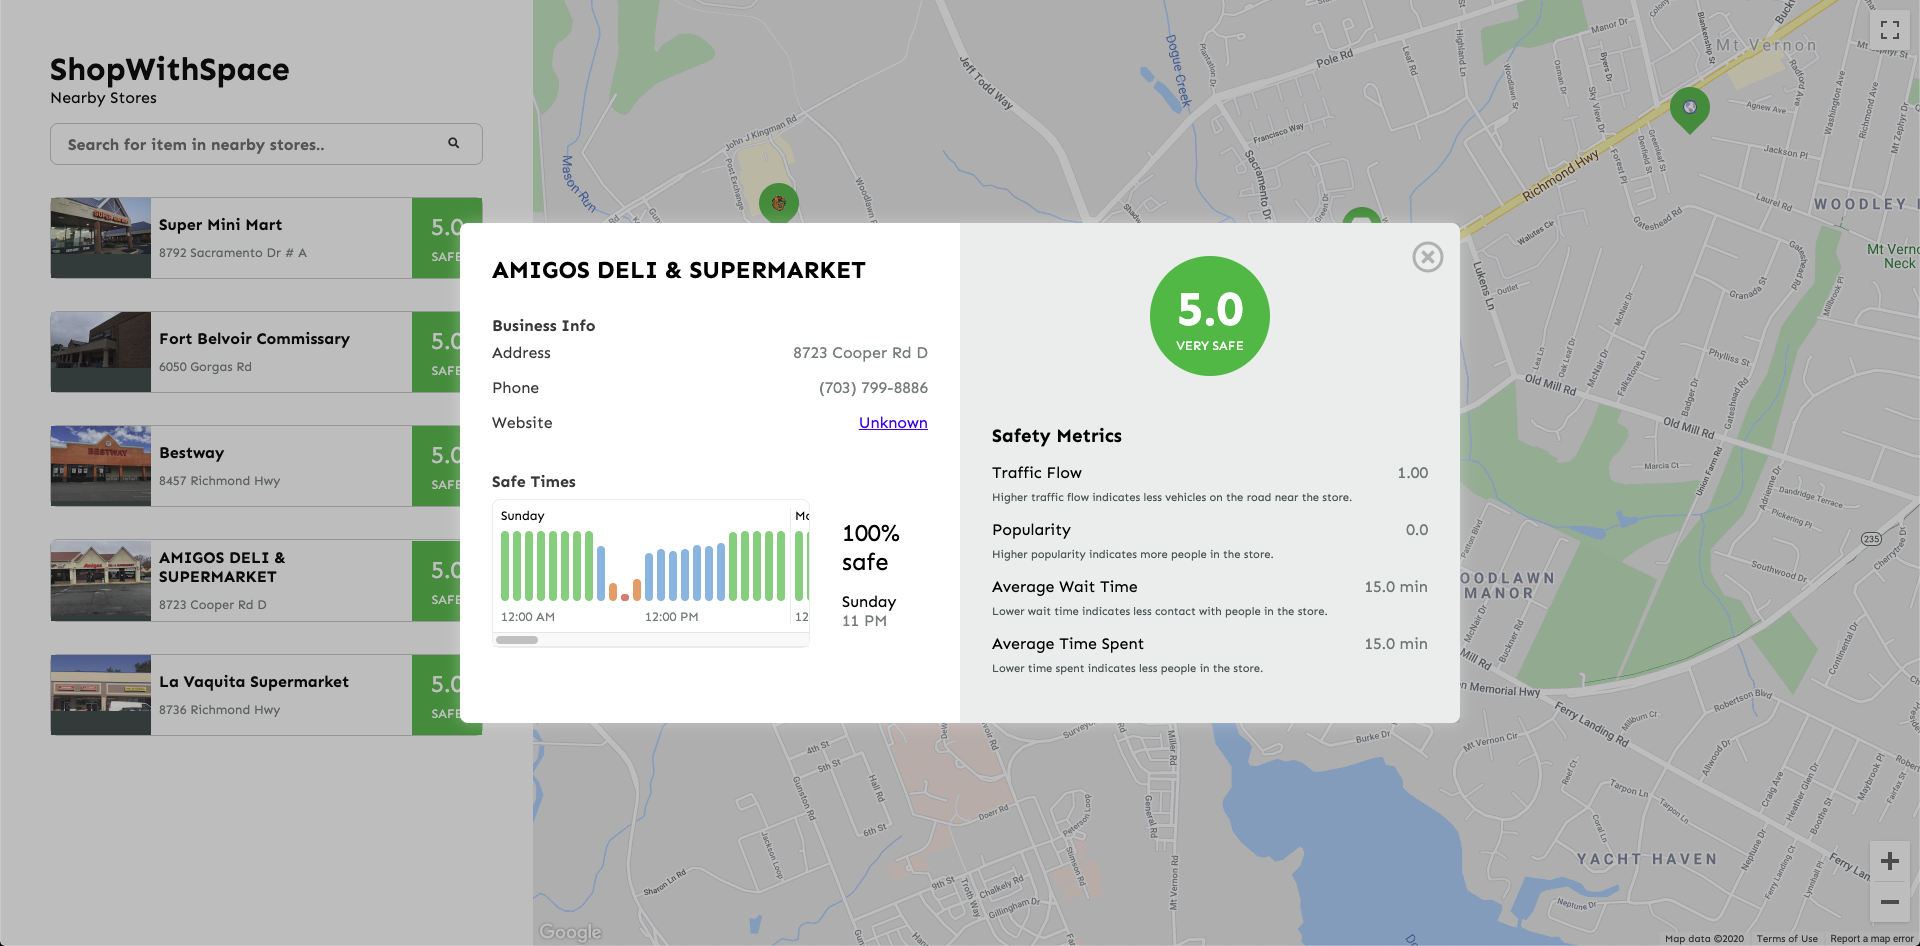Focus the nearby stores search field
1920x946 pixels.
(266, 144)
